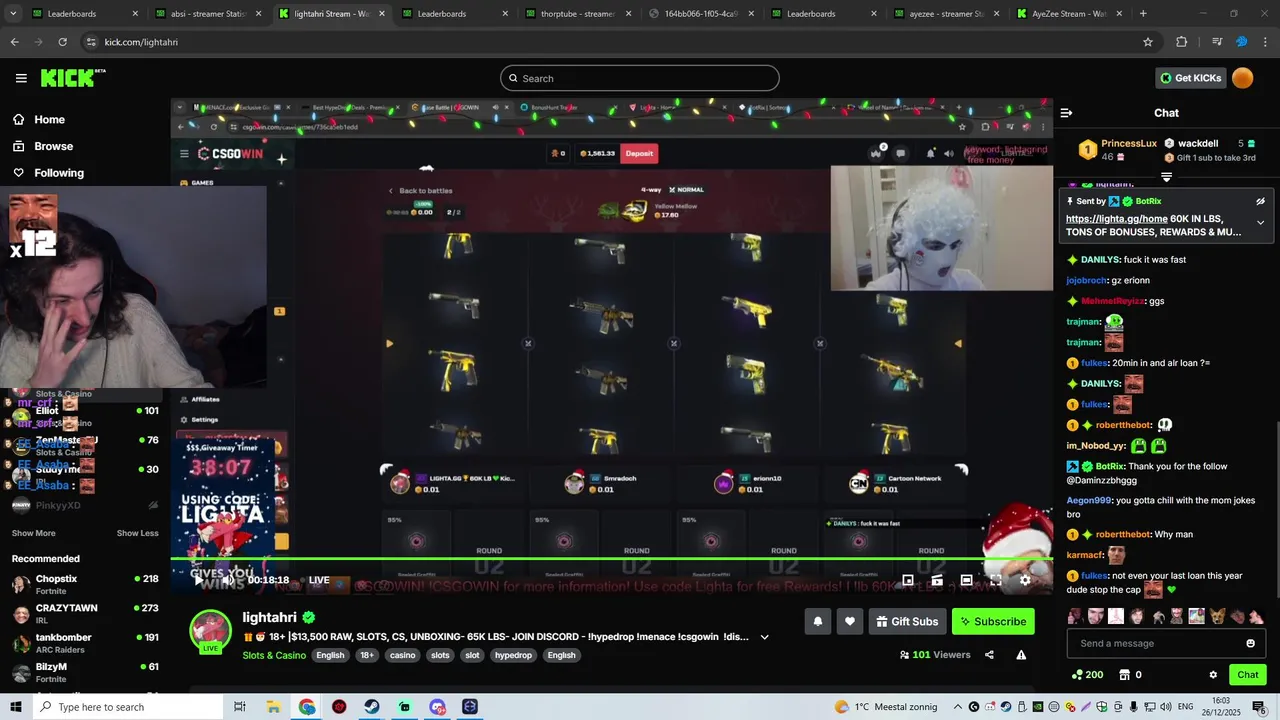Image resolution: width=1280 pixels, height=720 pixels.
Task: Seek on the green stream progress bar
Action: (611, 560)
